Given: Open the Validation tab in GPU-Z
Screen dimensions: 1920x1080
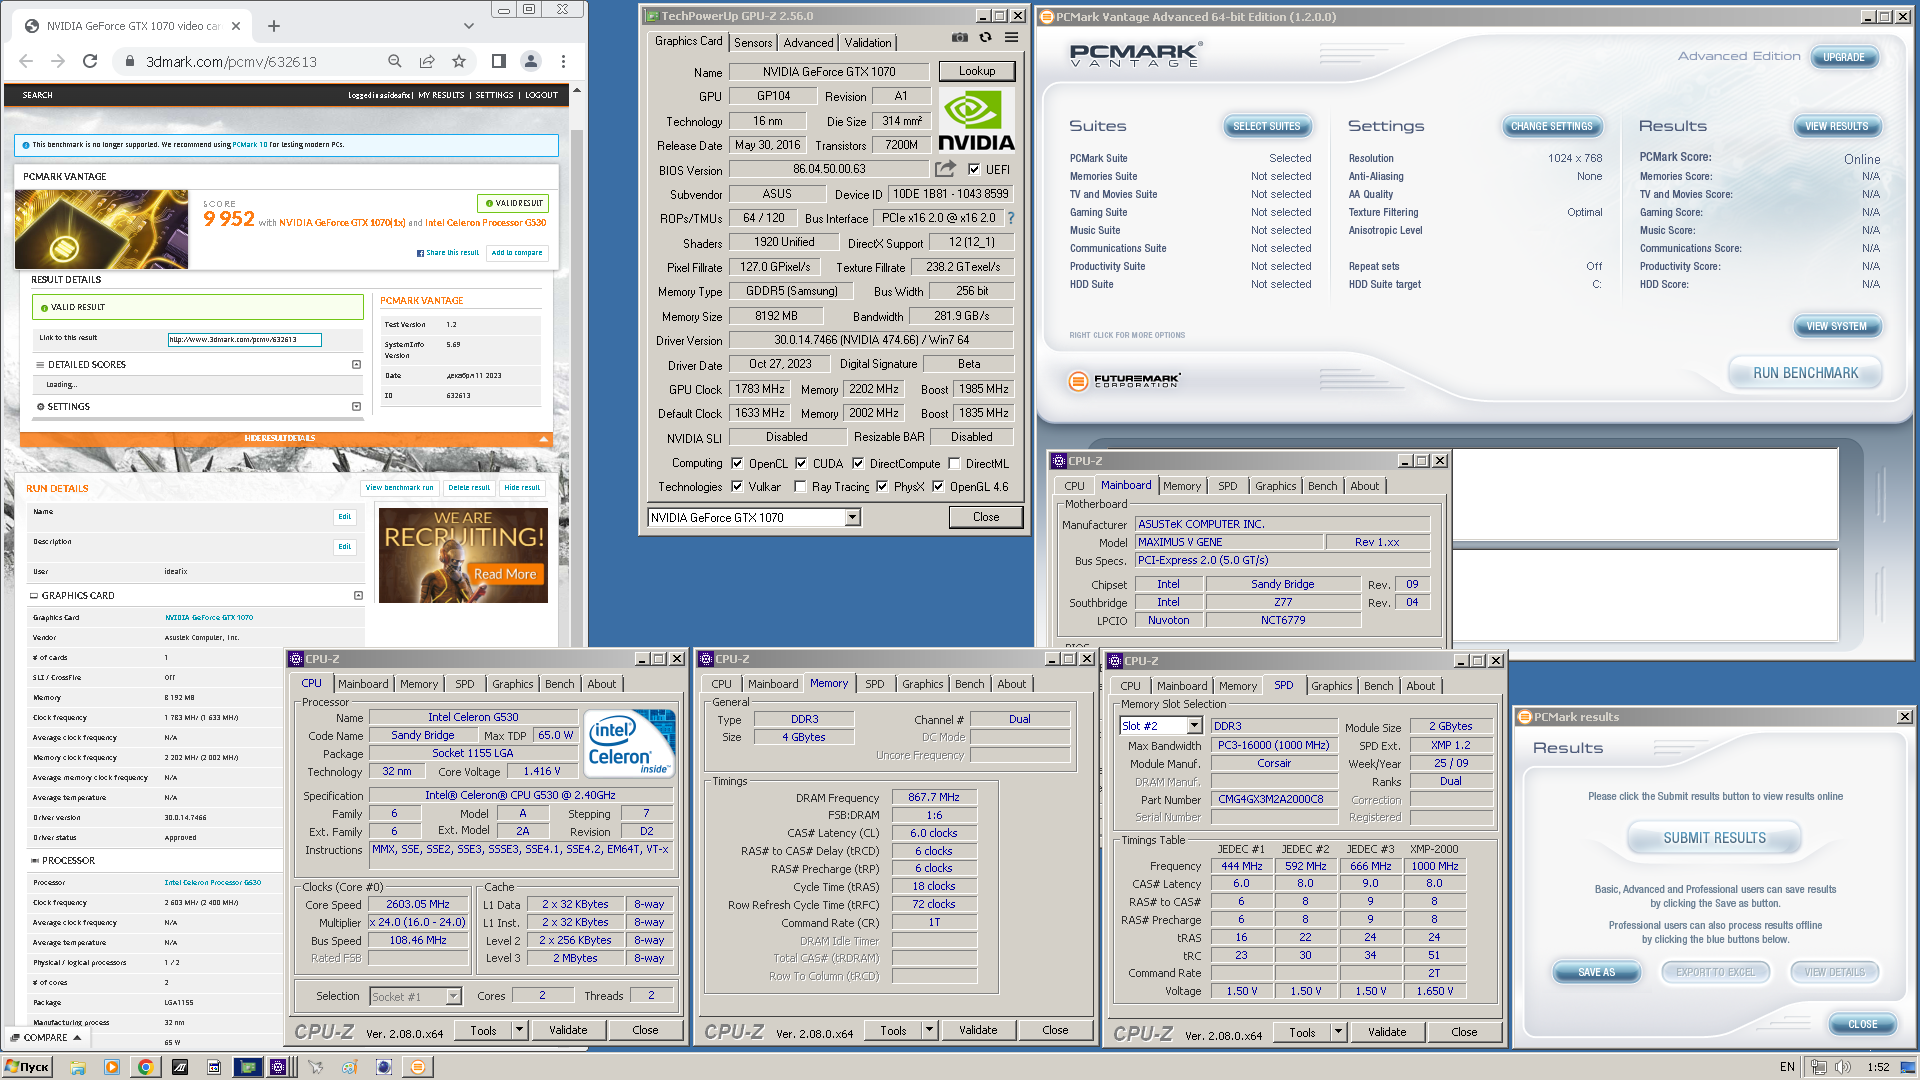Looking at the screenshot, I should 868,43.
